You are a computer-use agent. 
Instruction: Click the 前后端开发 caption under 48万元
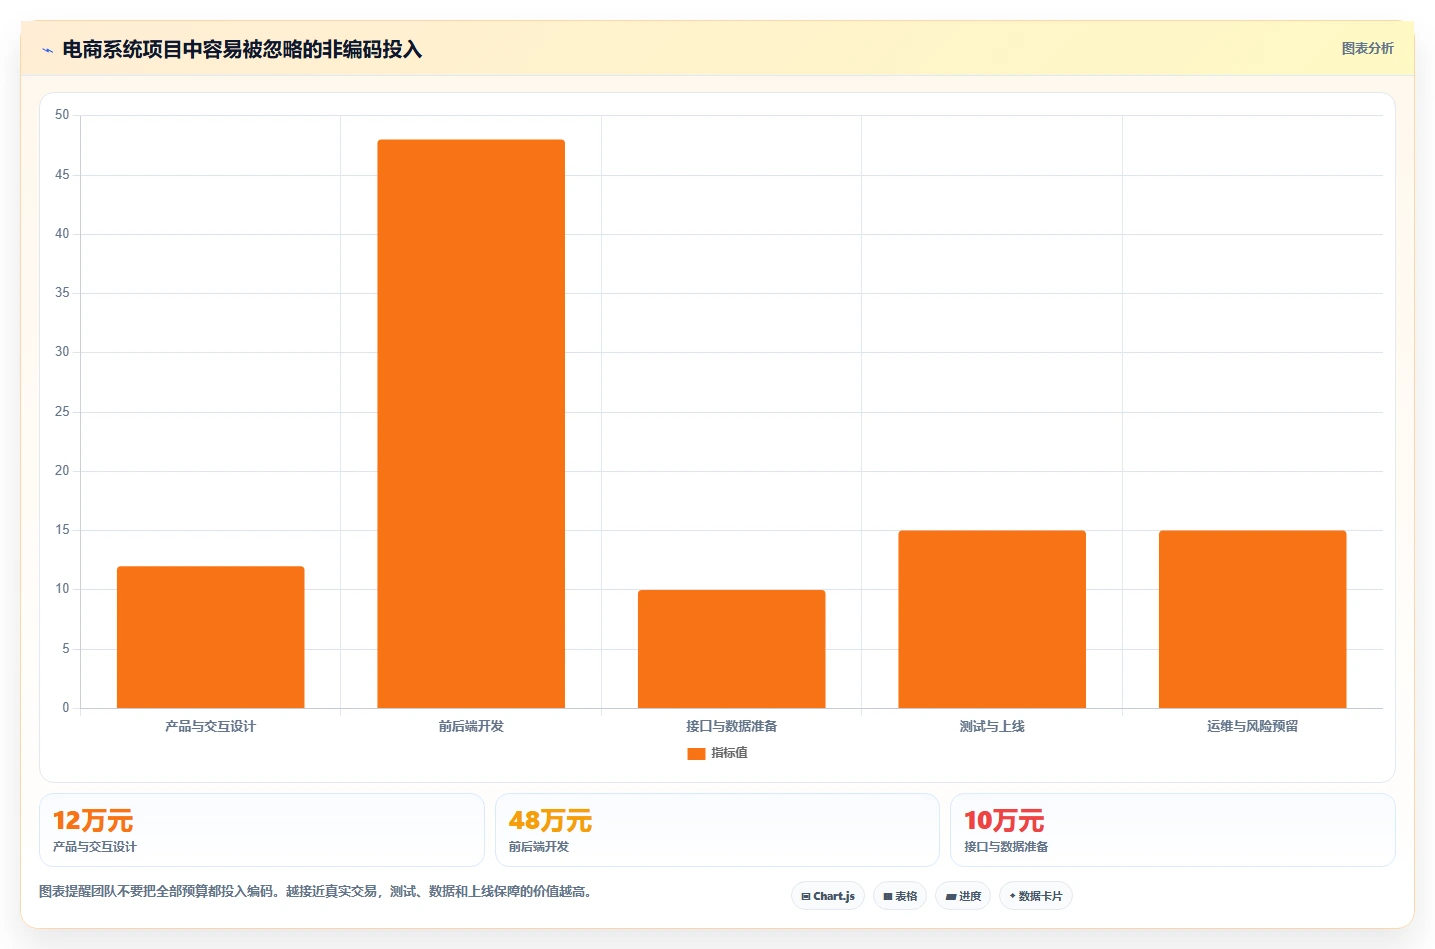pos(539,846)
